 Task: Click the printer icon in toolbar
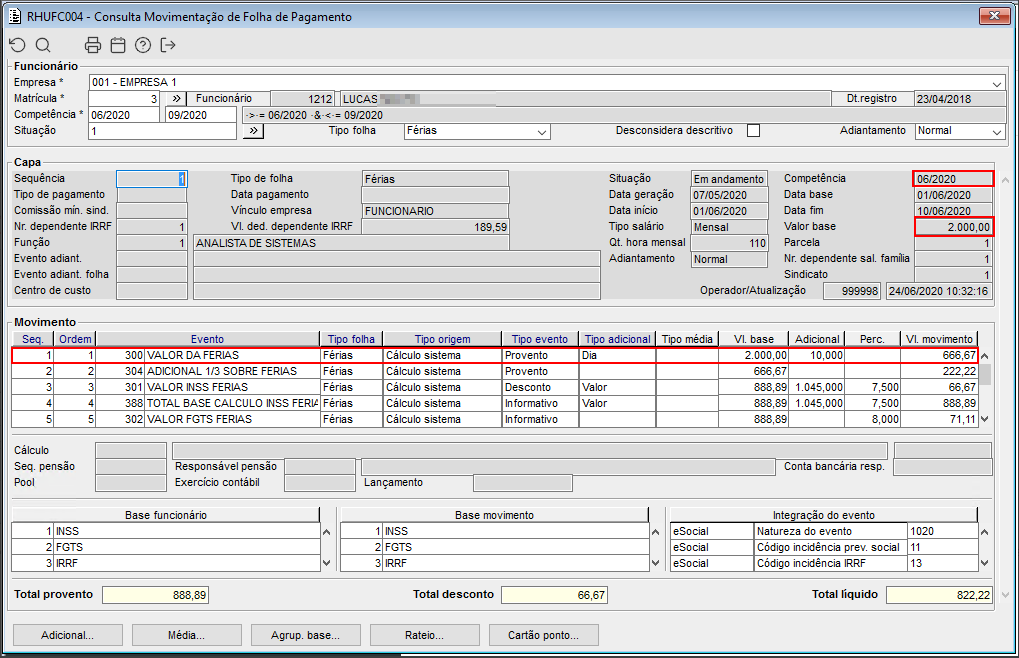93,45
